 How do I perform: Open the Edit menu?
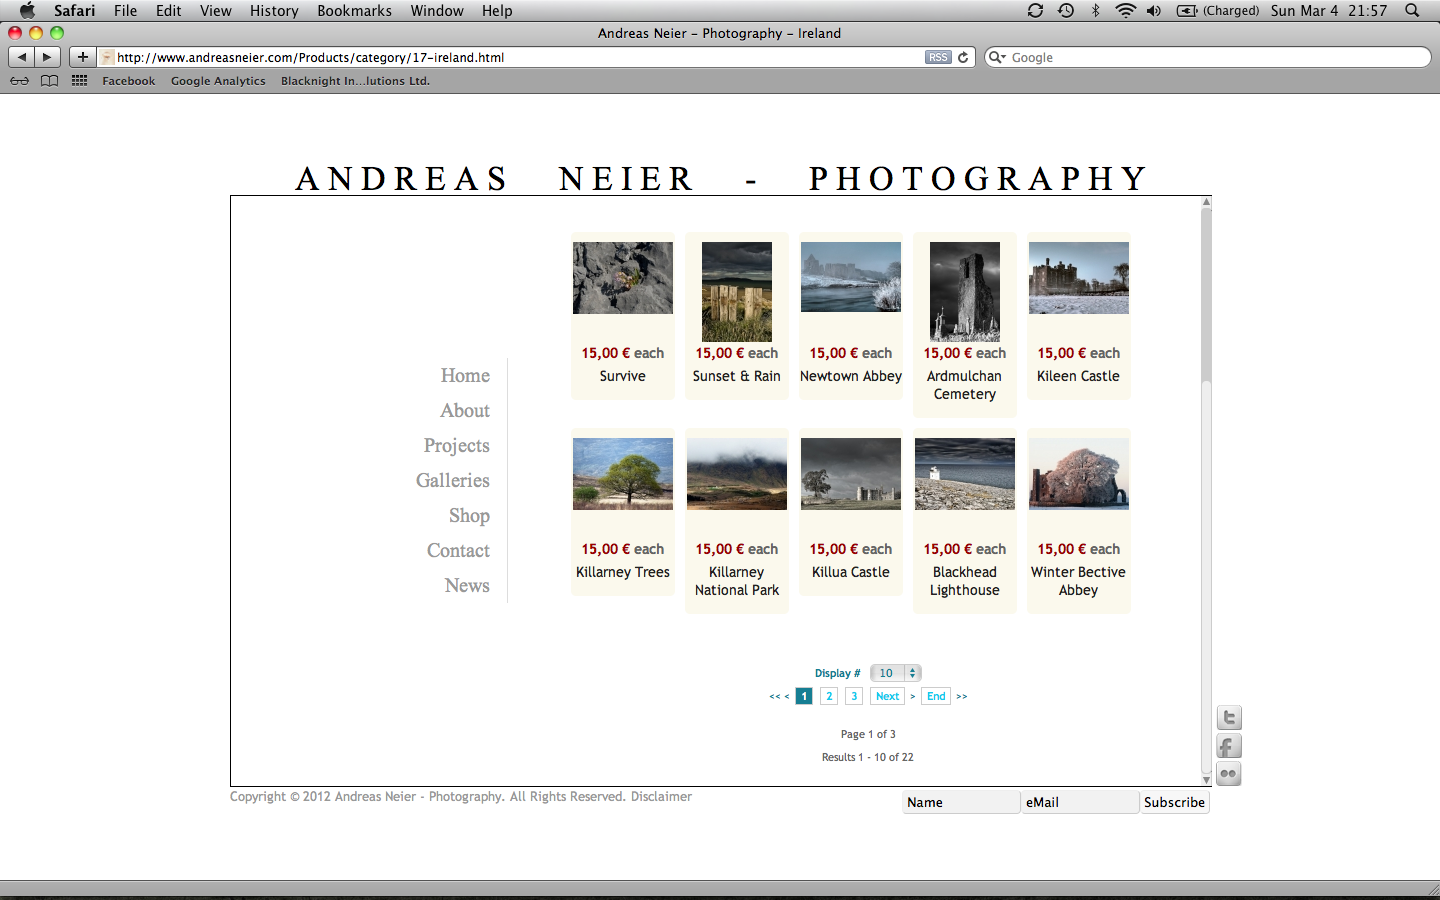click(168, 11)
